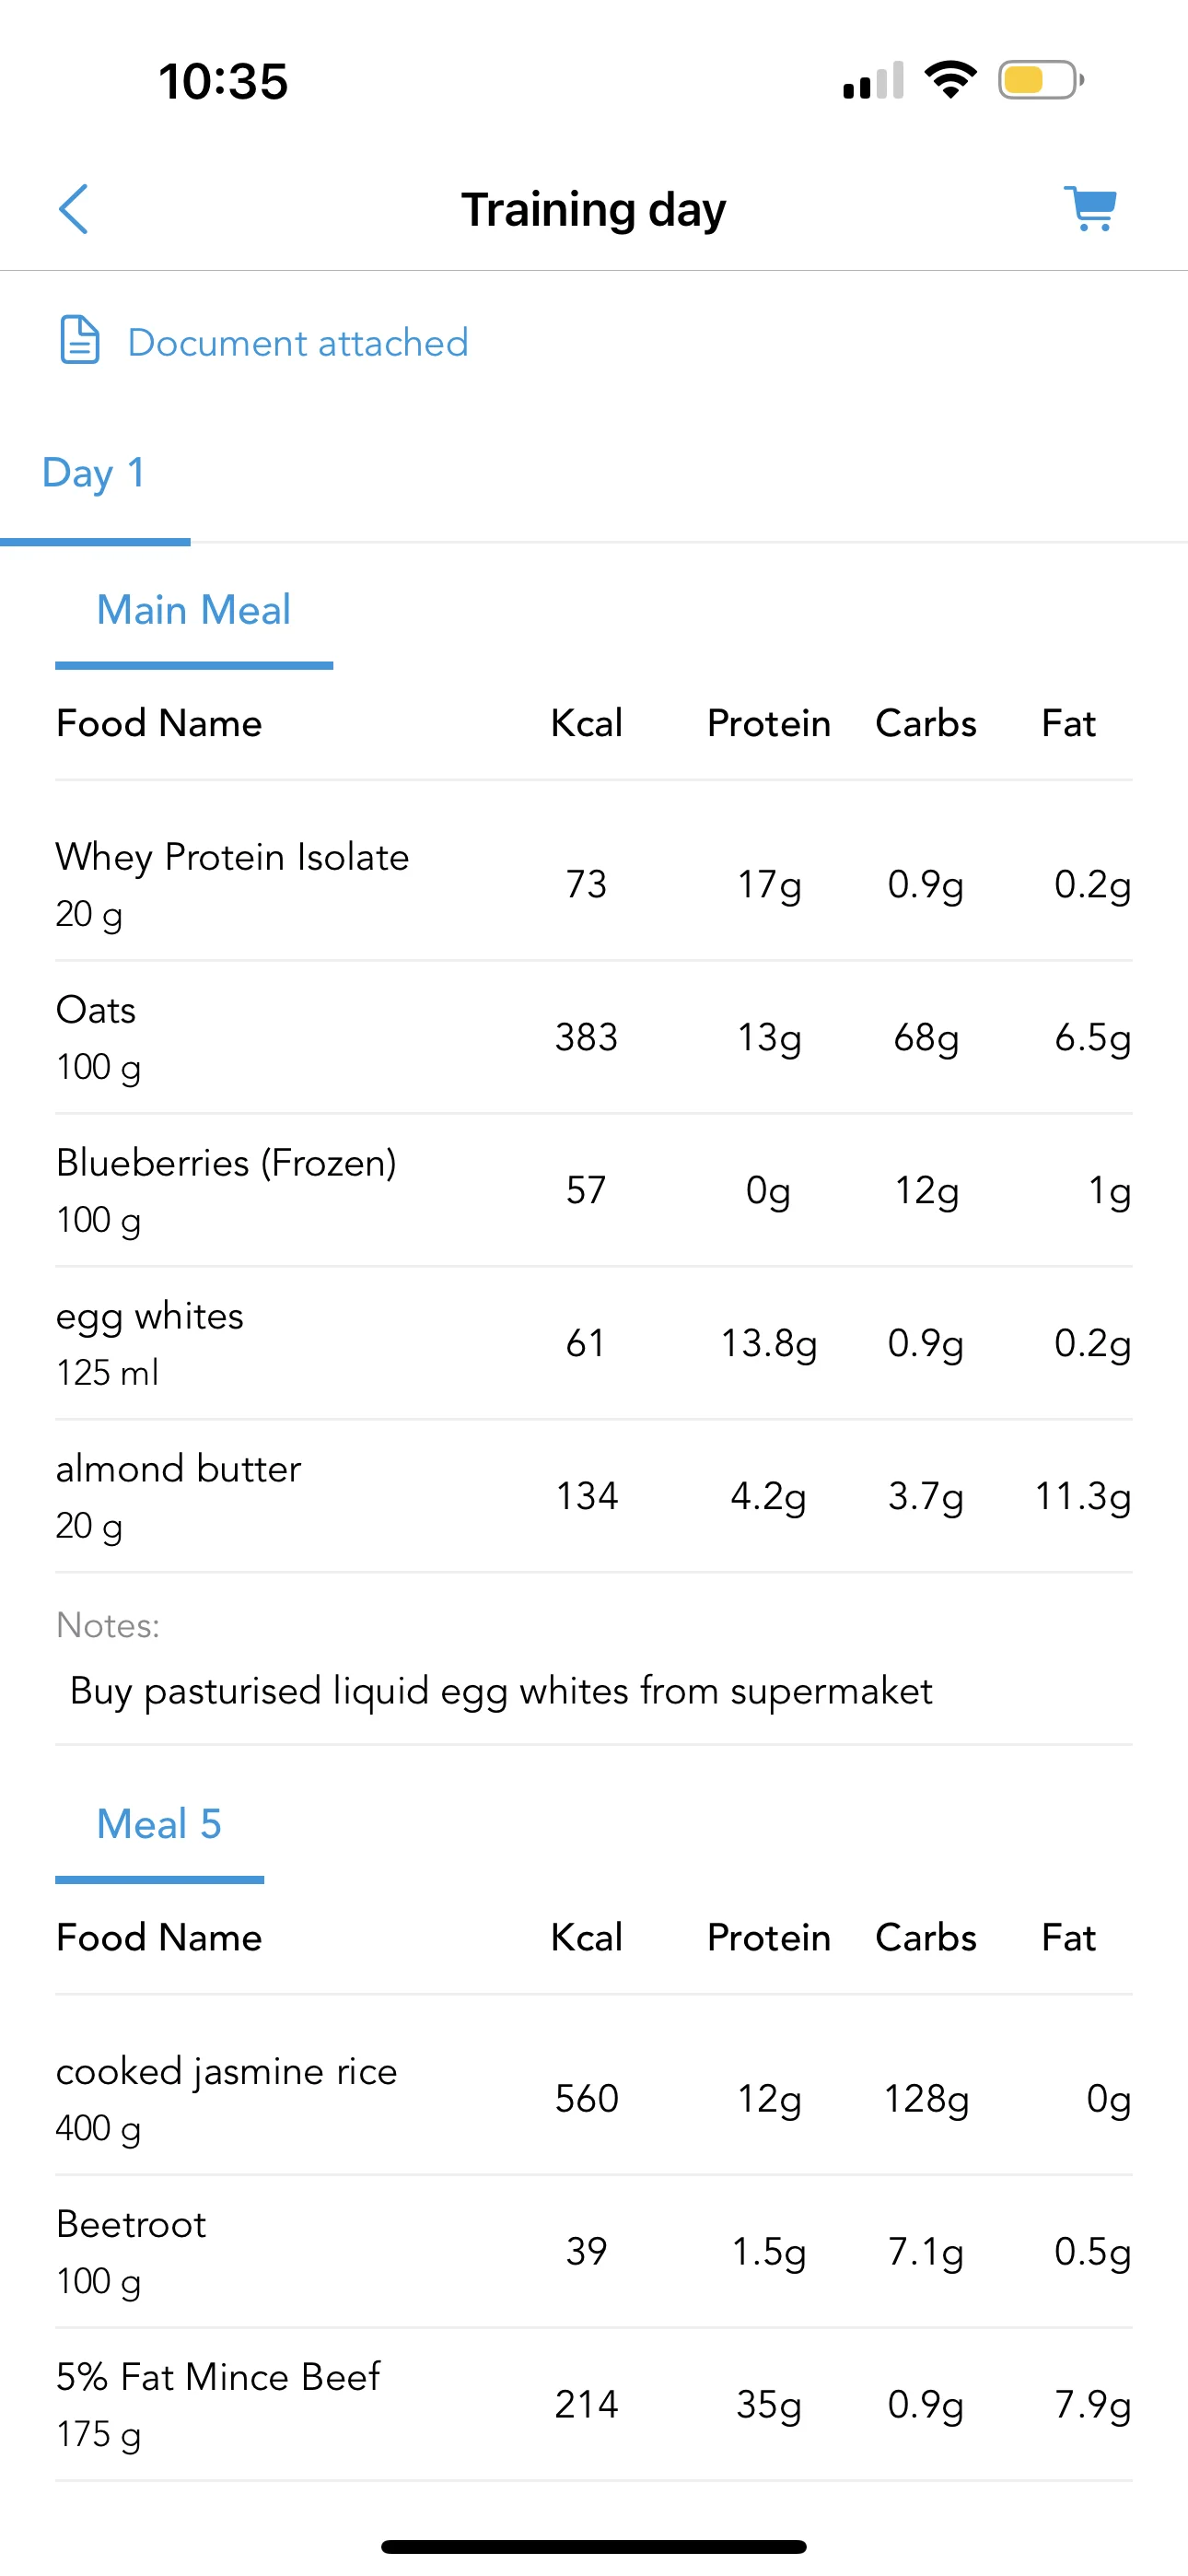The height and width of the screenshot is (2576, 1188).
Task: Tap the cellular signal icon
Action: (x=873, y=81)
